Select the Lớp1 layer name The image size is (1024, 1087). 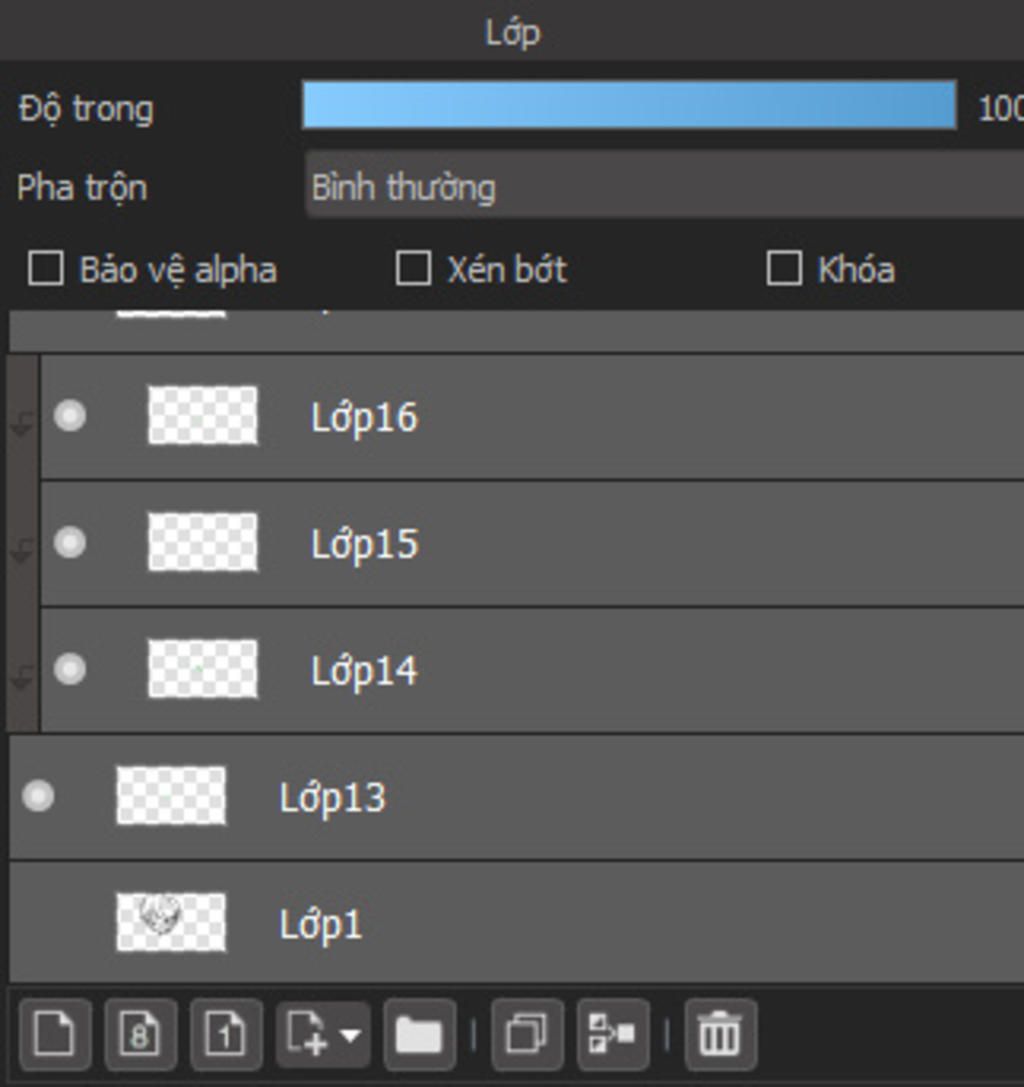(320, 924)
